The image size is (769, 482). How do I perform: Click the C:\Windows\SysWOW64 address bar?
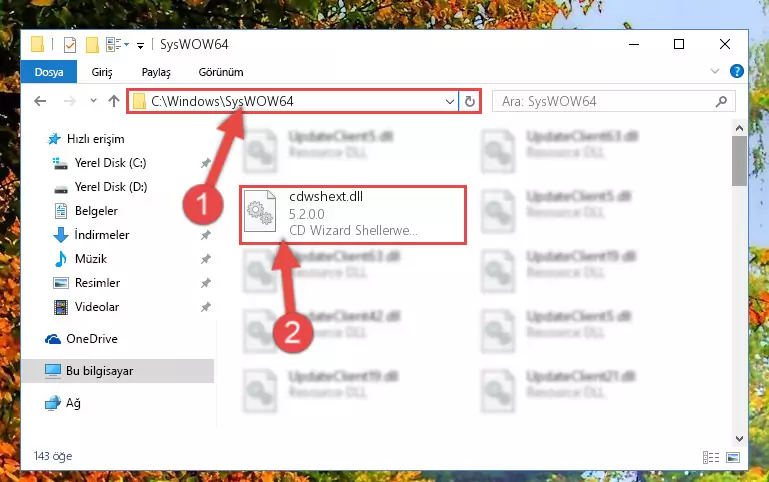(x=293, y=101)
